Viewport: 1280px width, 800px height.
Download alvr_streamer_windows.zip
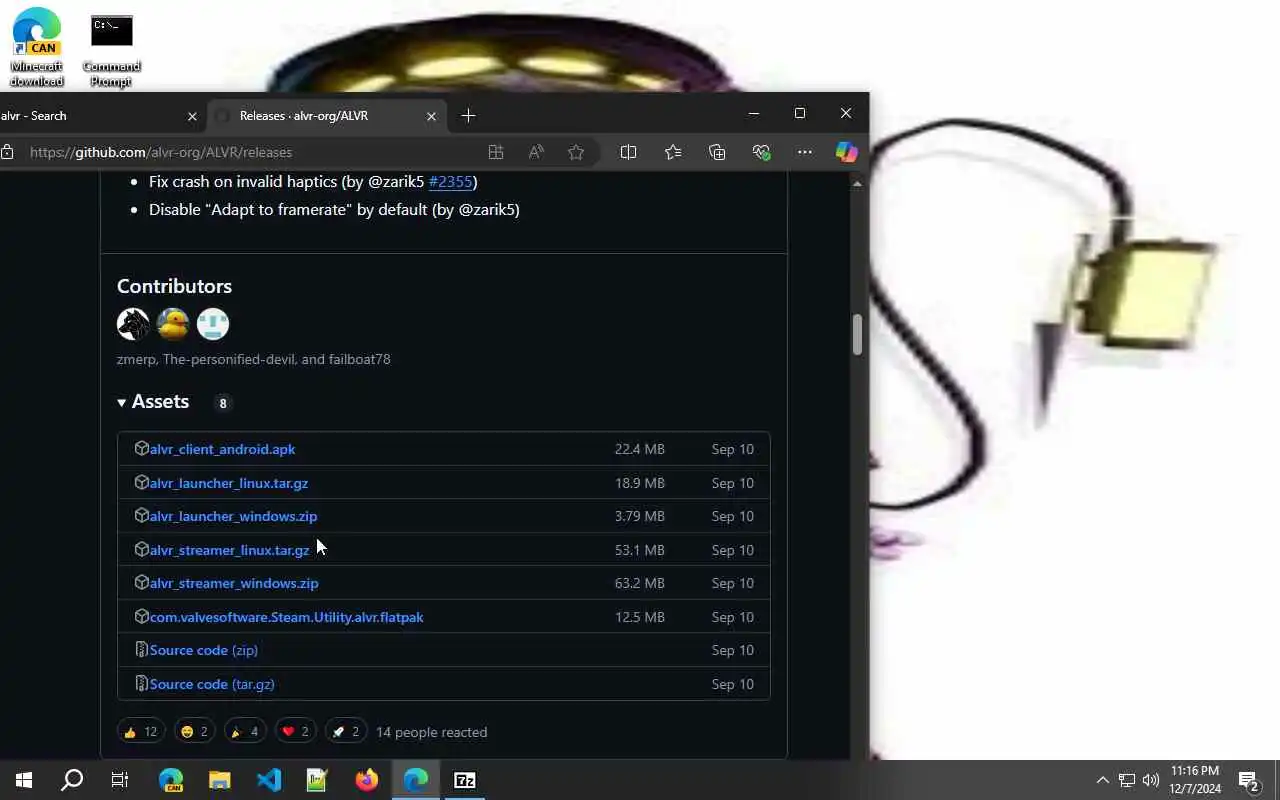coord(234,583)
